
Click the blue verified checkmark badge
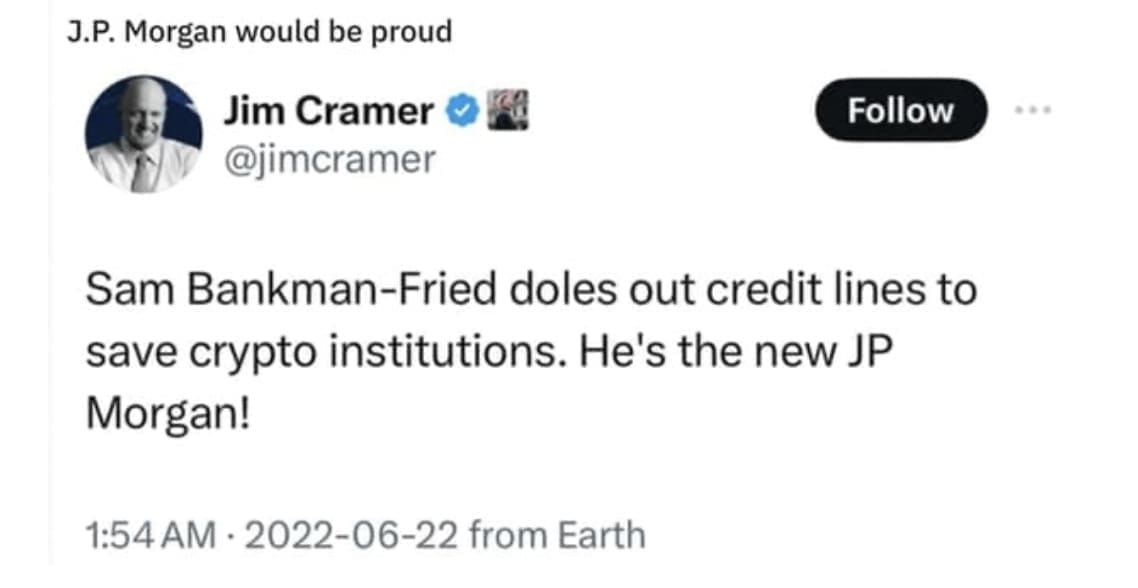(x=461, y=112)
